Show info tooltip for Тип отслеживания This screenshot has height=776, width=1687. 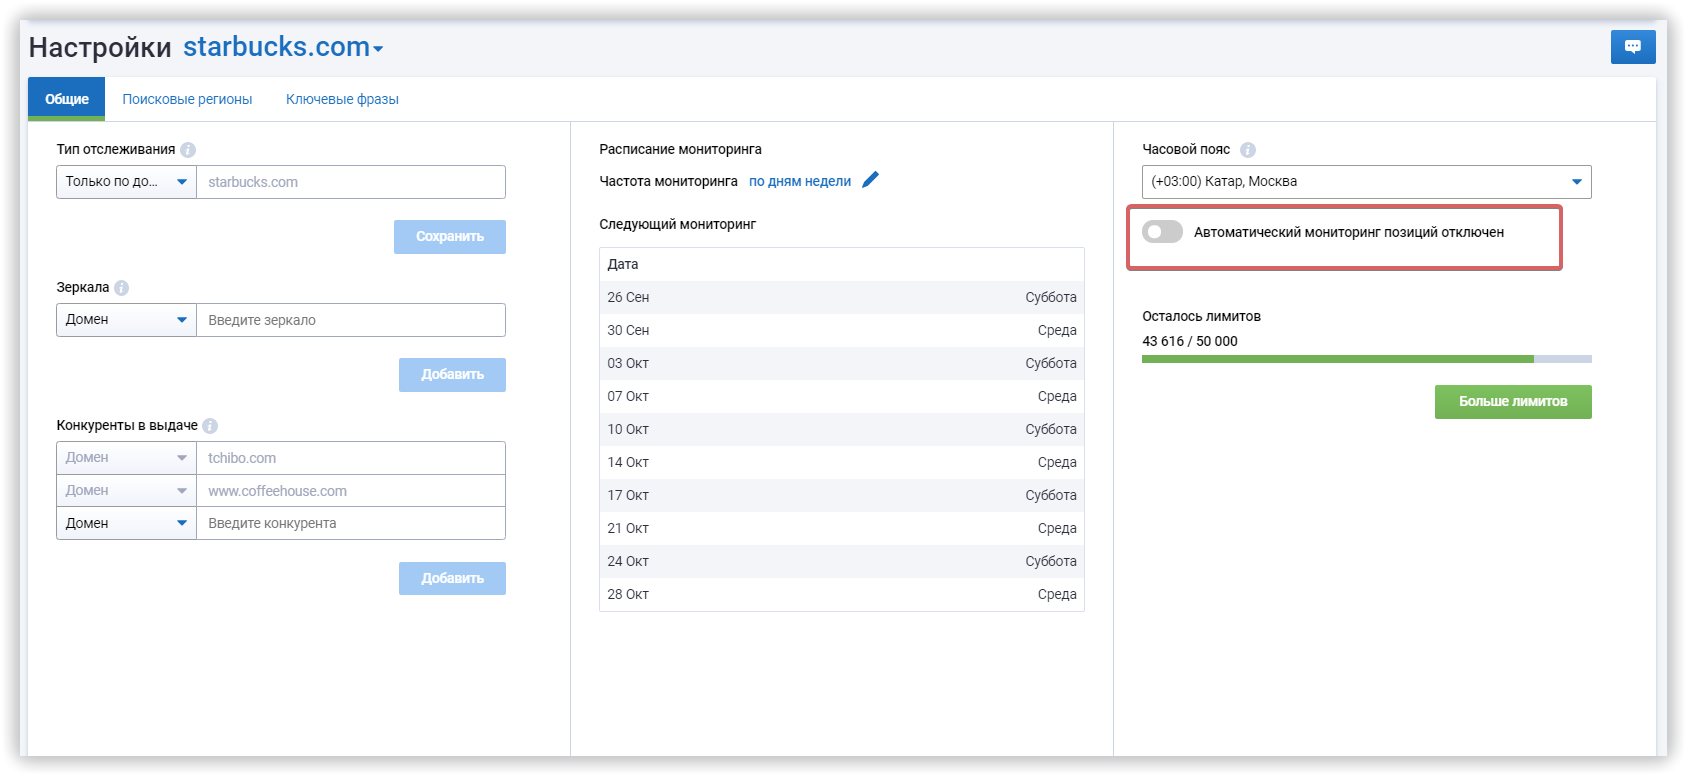tap(188, 150)
